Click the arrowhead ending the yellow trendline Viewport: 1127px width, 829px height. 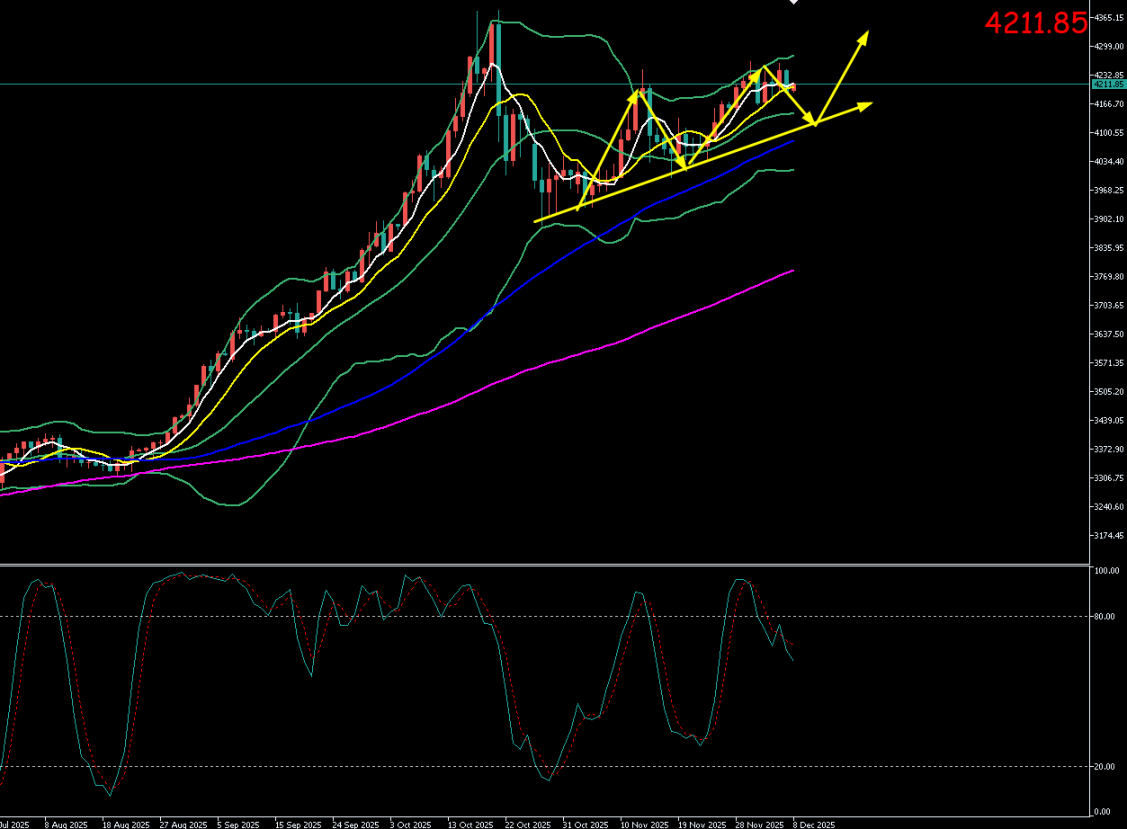tap(866, 104)
